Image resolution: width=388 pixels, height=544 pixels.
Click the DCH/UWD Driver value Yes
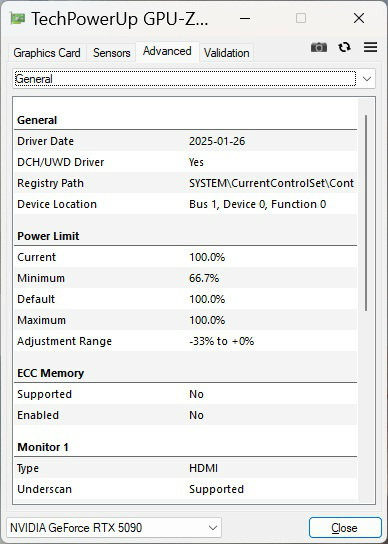(196, 162)
